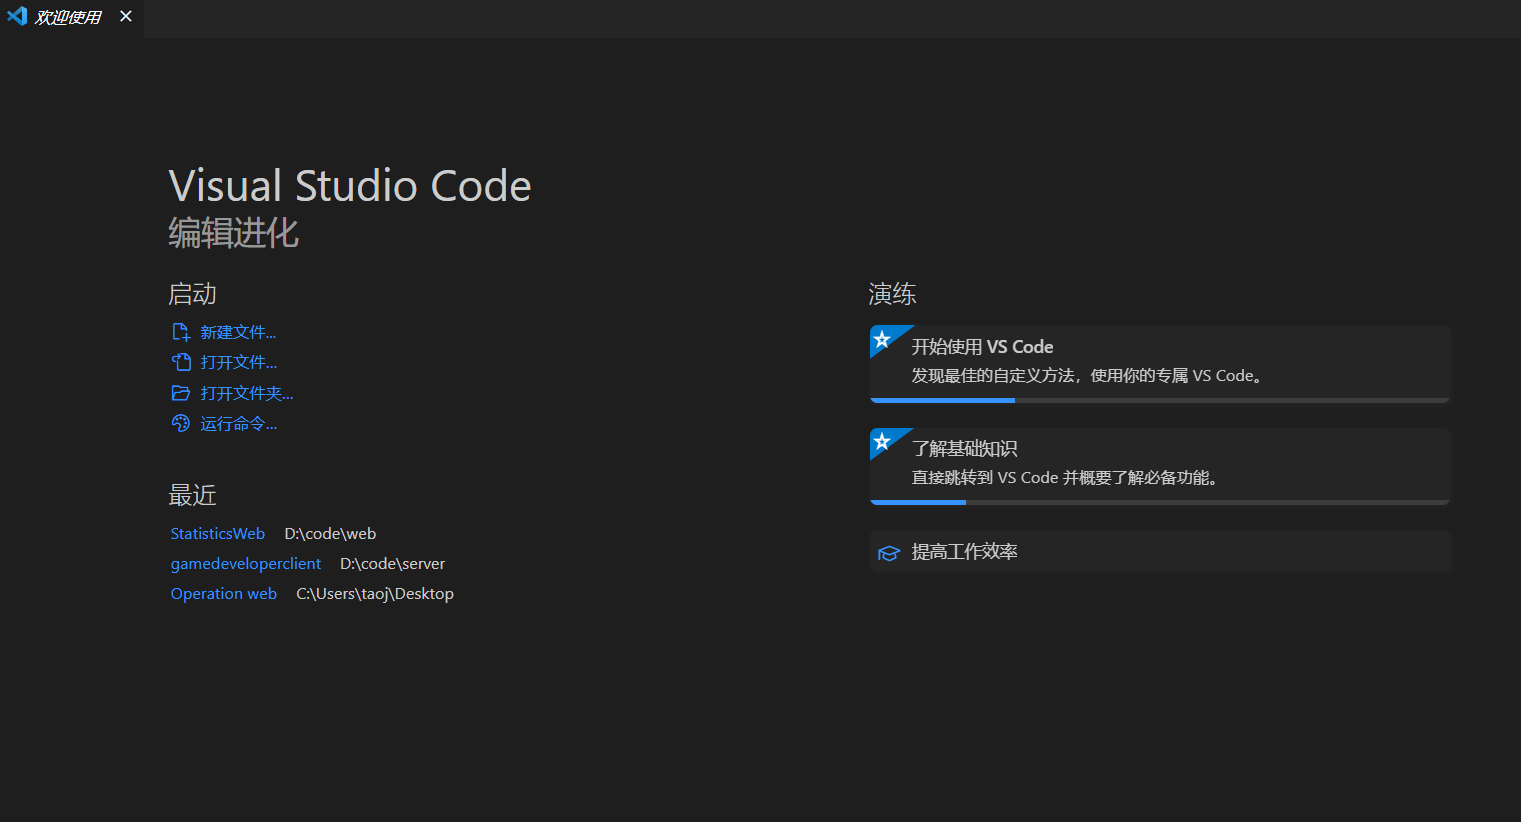Open the 开始使用 VS Code walkthrough
This screenshot has width=1521, height=822.
1160,364
